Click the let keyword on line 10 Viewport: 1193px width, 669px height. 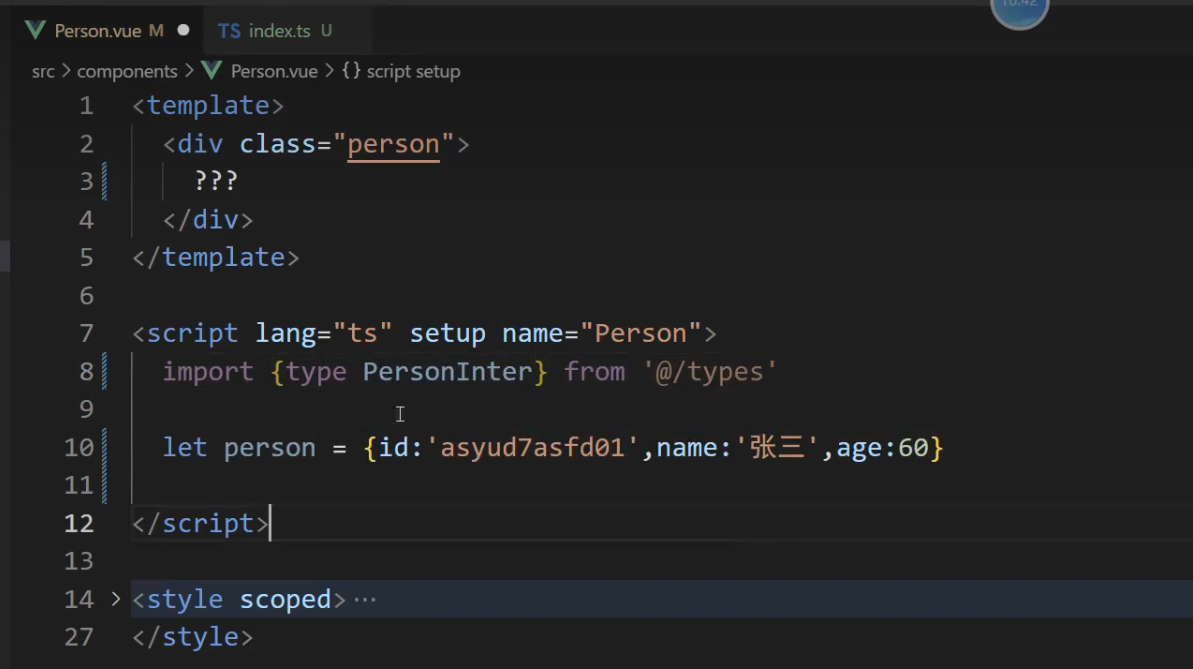pyautogui.click(x=185, y=448)
